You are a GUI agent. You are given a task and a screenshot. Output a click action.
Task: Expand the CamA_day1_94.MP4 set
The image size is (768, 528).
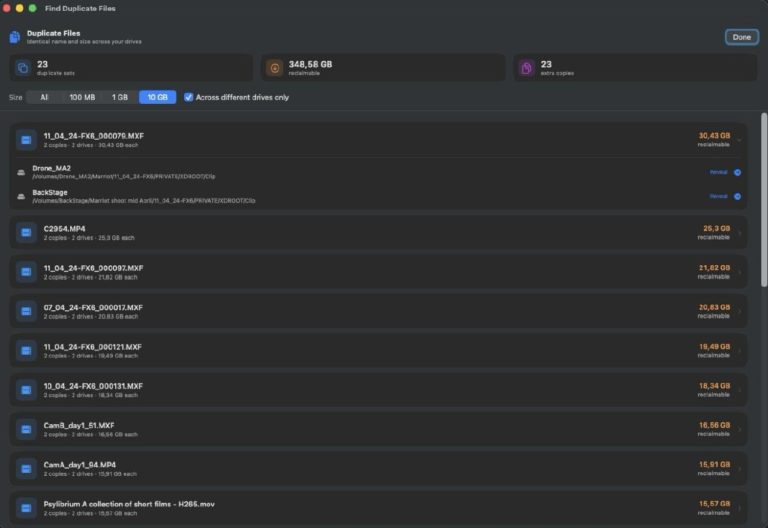tap(740, 469)
